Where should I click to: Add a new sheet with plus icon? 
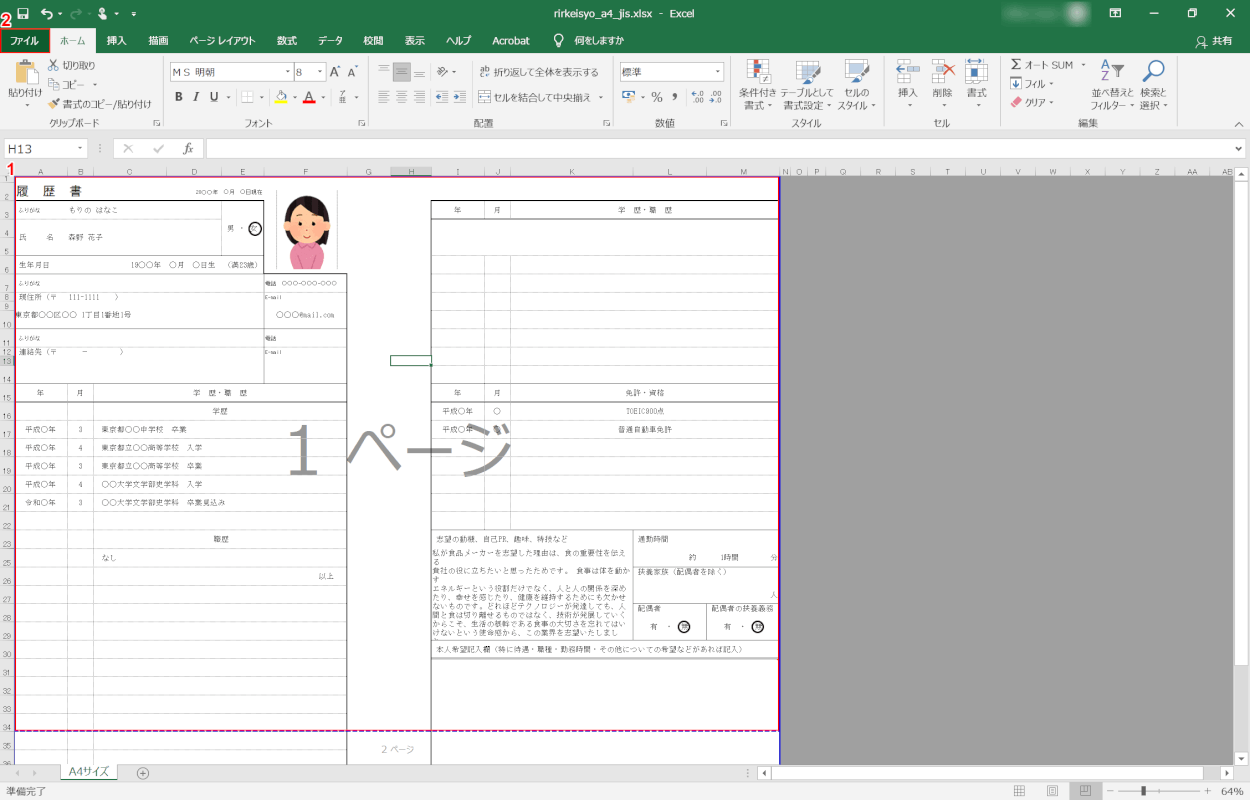tap(143, 773)
